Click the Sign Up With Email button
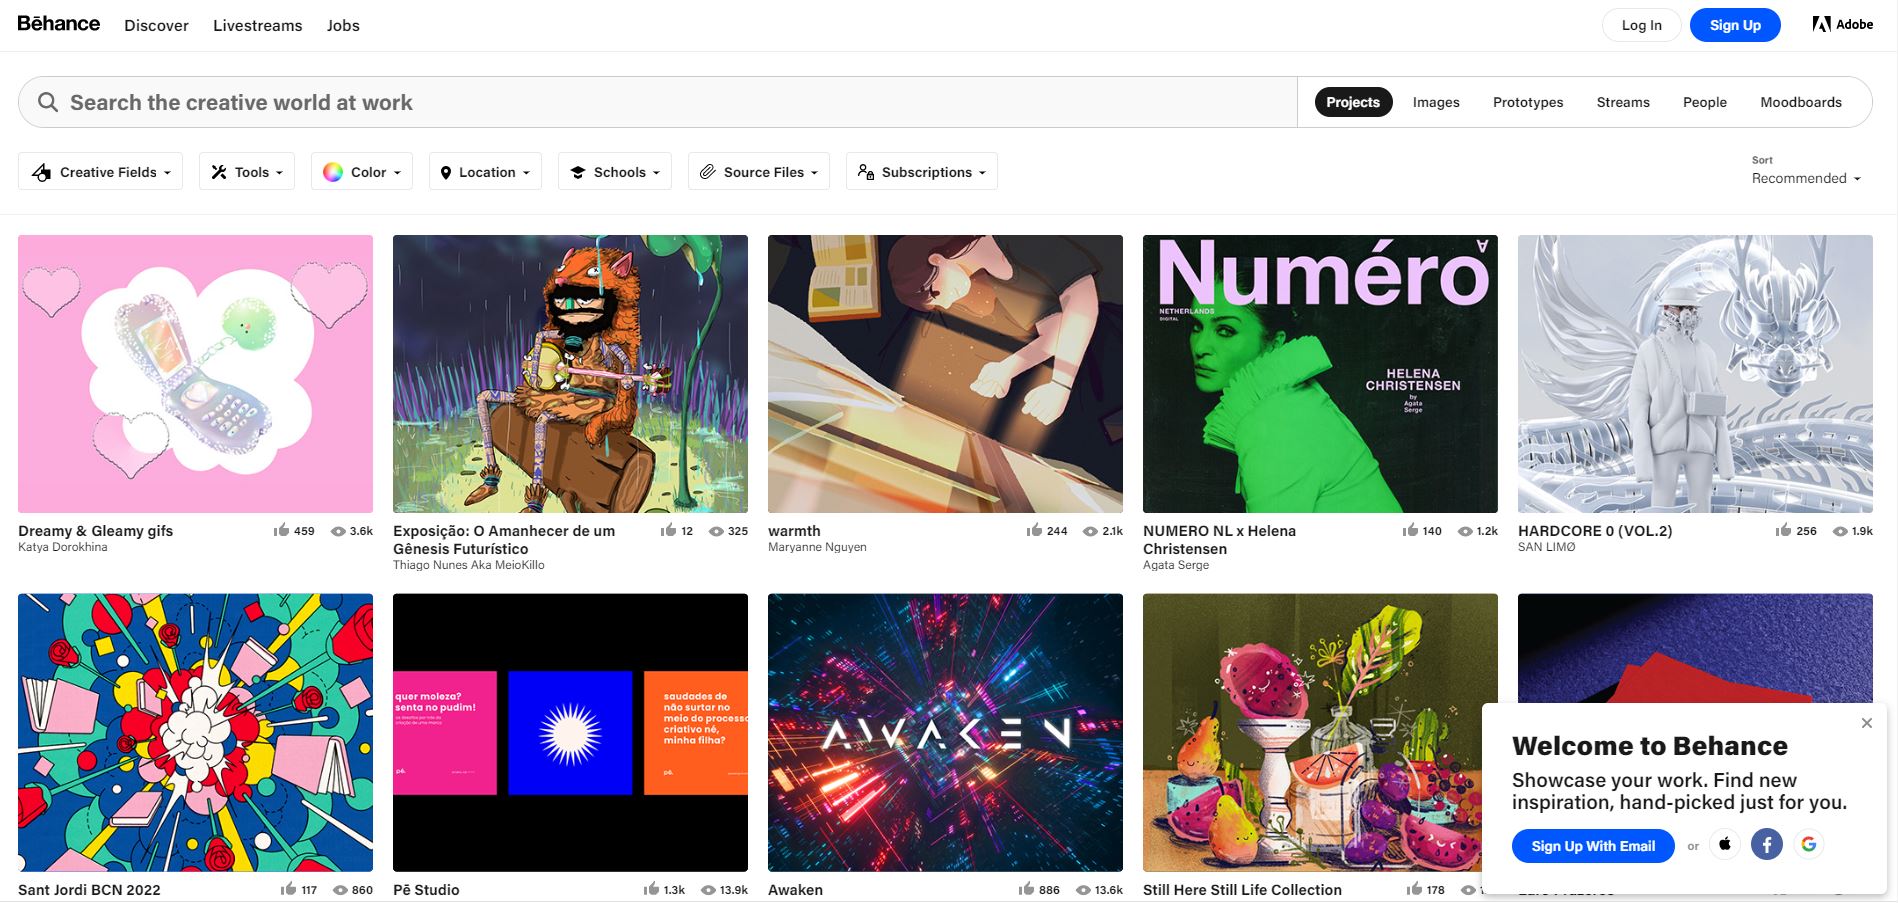 (x=1593, y=845)
